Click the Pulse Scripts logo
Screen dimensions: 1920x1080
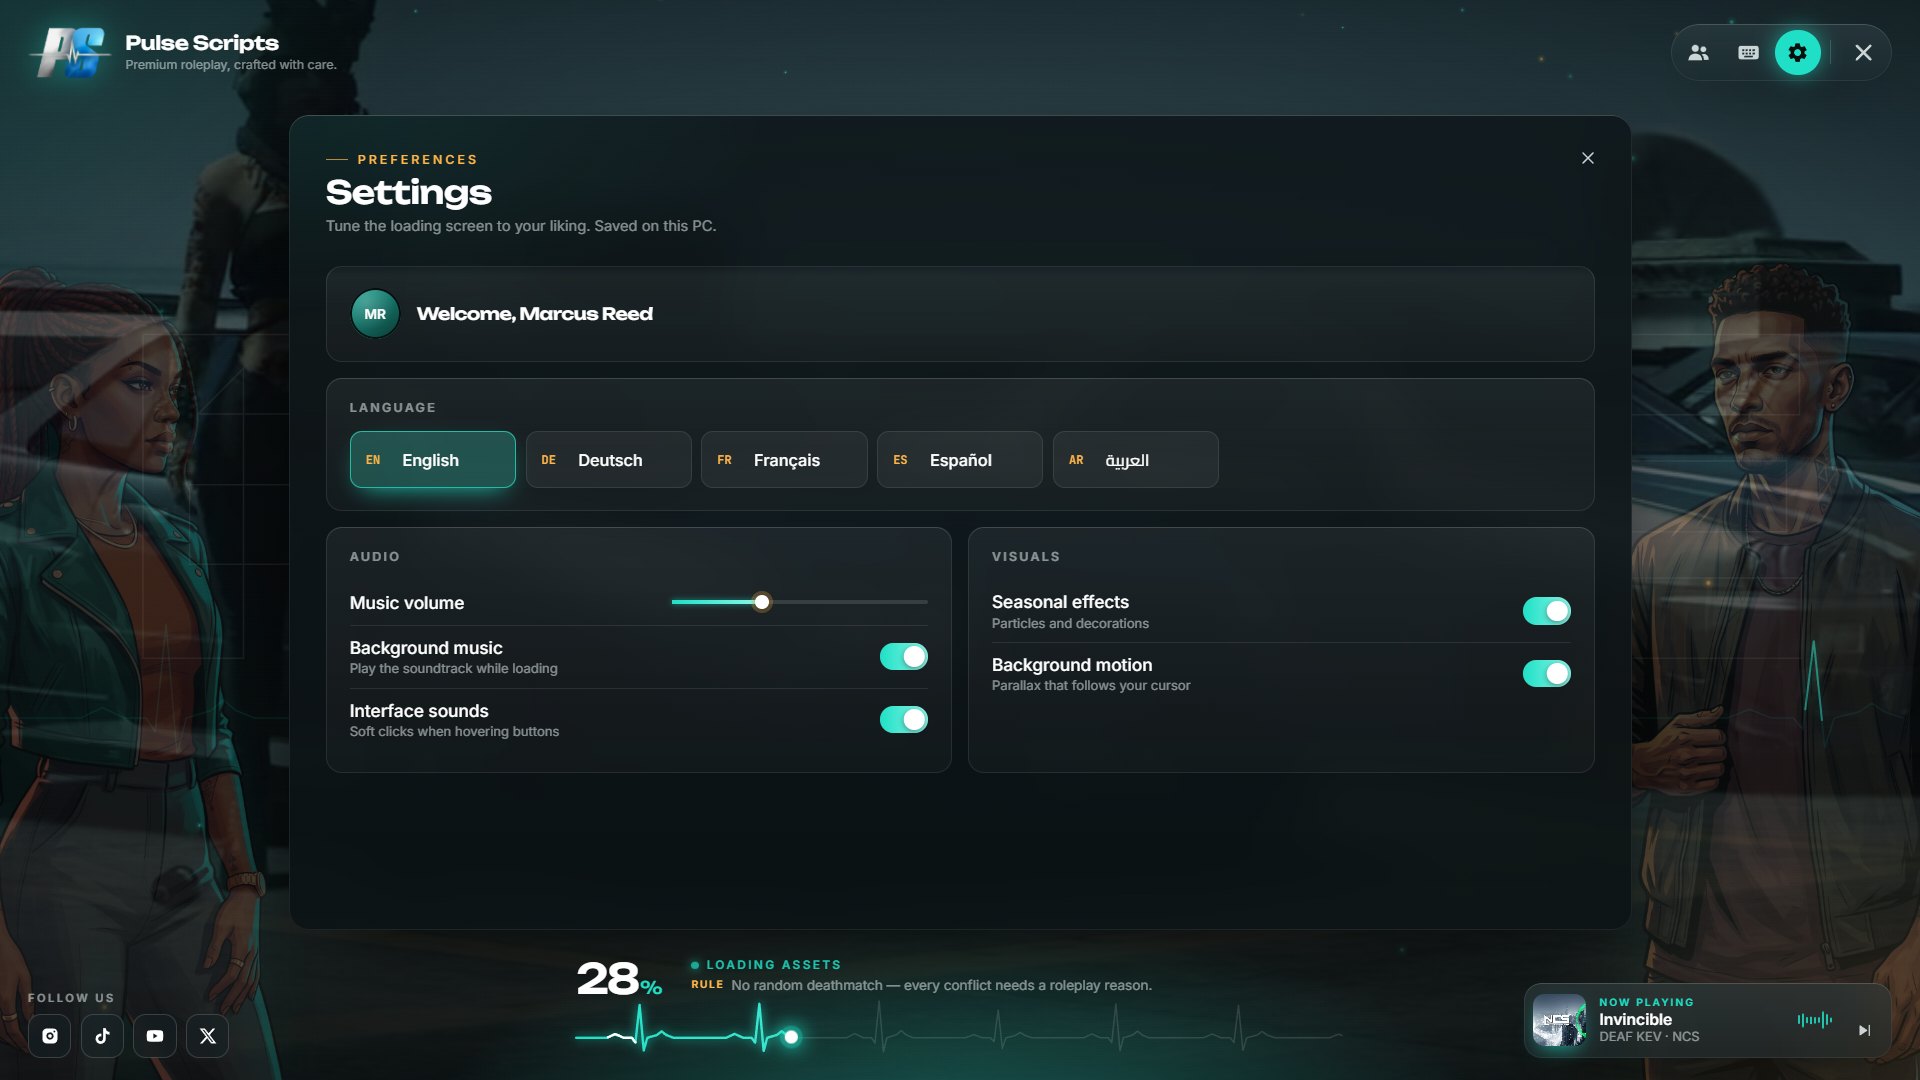click(70, 52)
